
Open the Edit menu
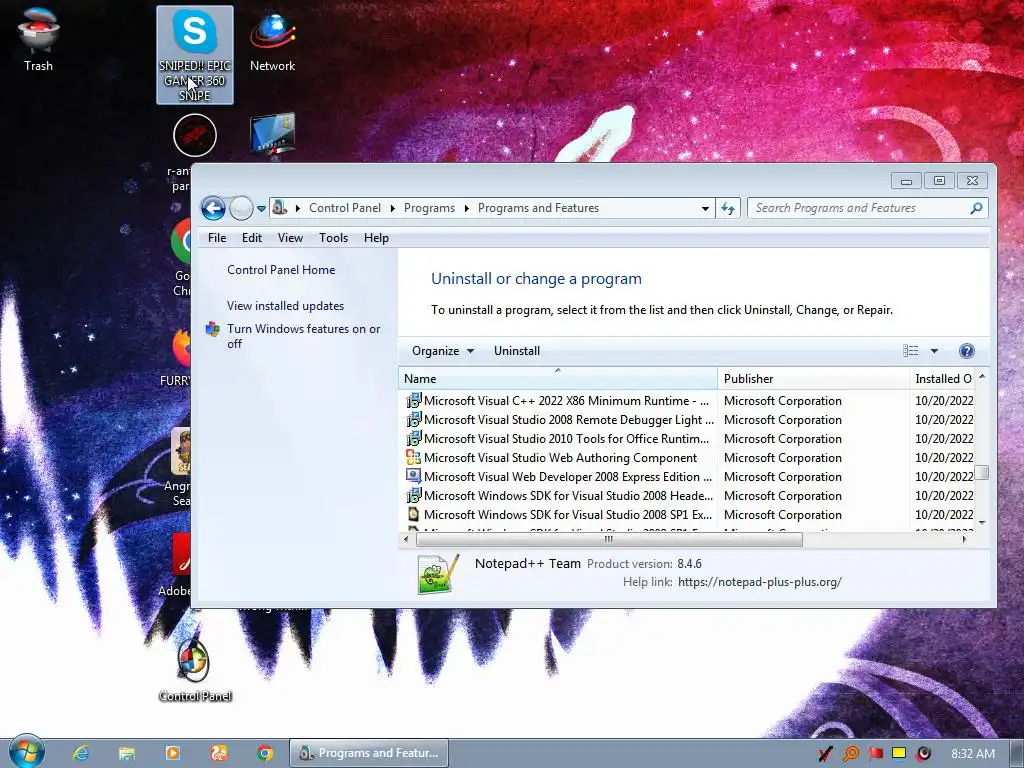[252, 238]
